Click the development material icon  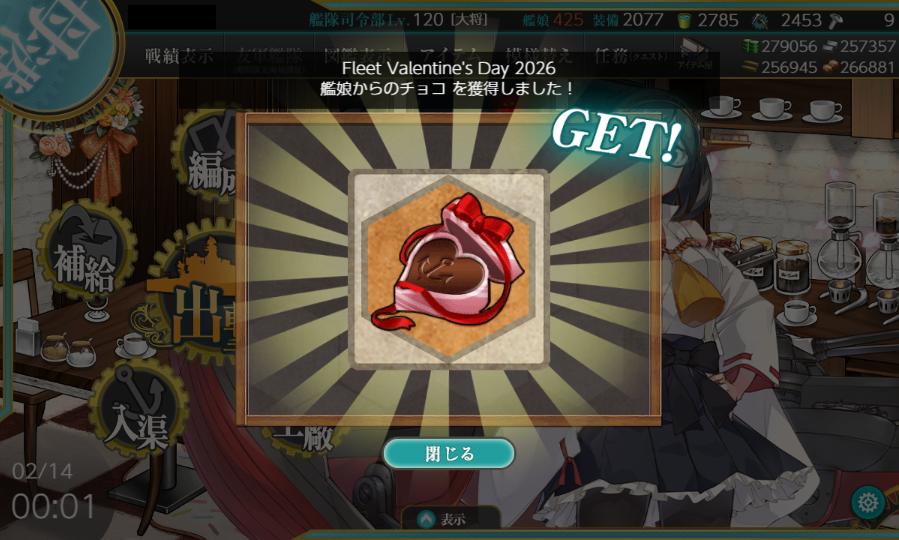pyautogui.click(x=761, y=21)
